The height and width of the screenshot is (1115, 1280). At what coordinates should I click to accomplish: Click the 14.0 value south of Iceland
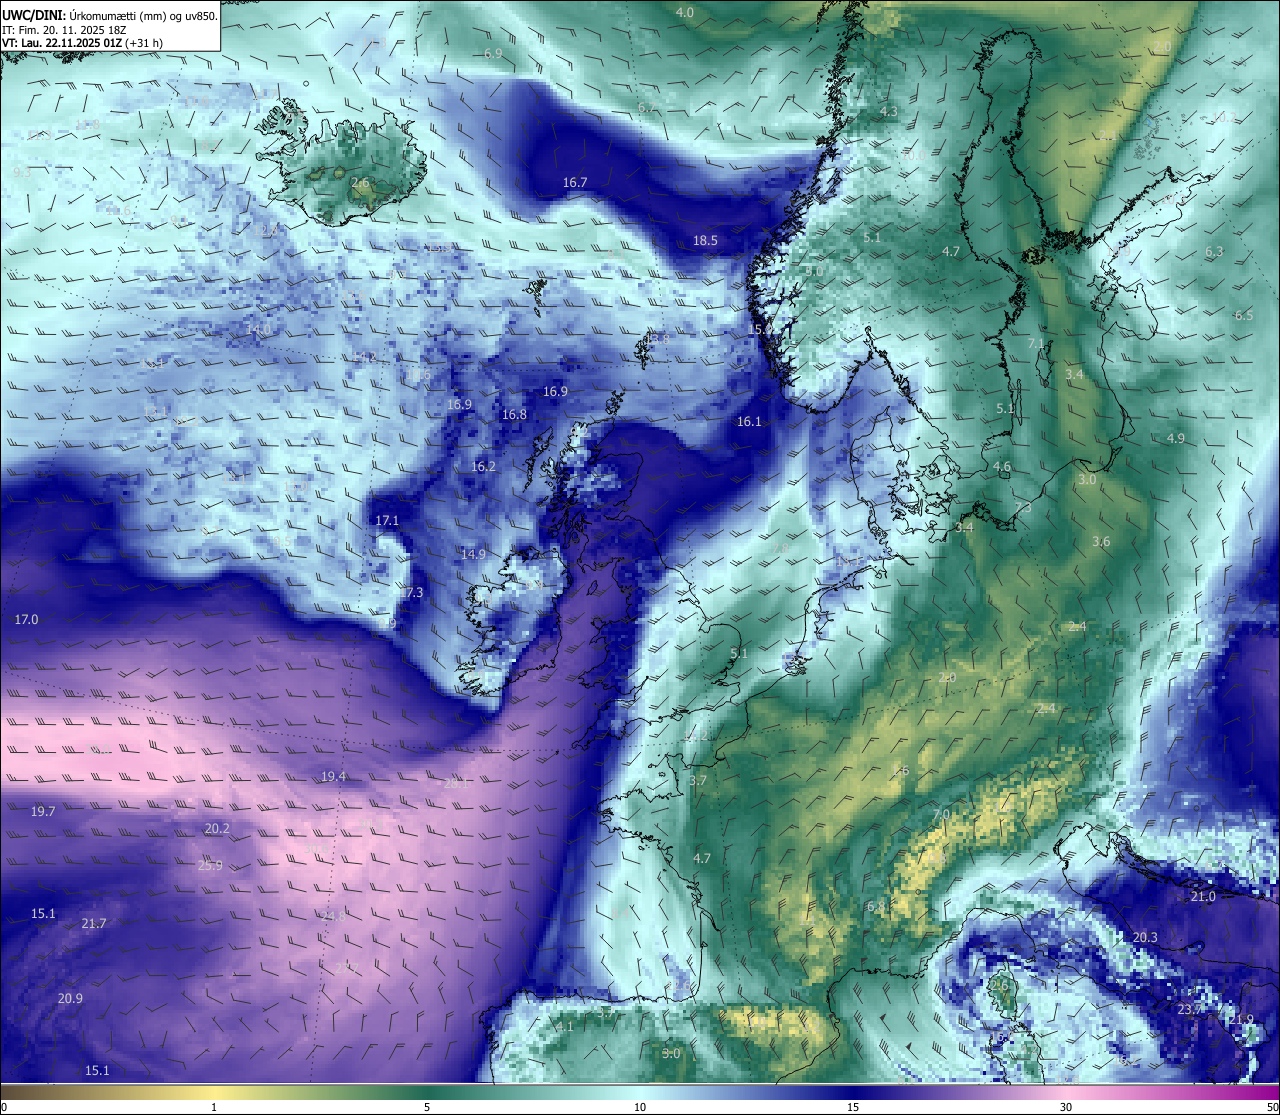(x=258, y=329)
